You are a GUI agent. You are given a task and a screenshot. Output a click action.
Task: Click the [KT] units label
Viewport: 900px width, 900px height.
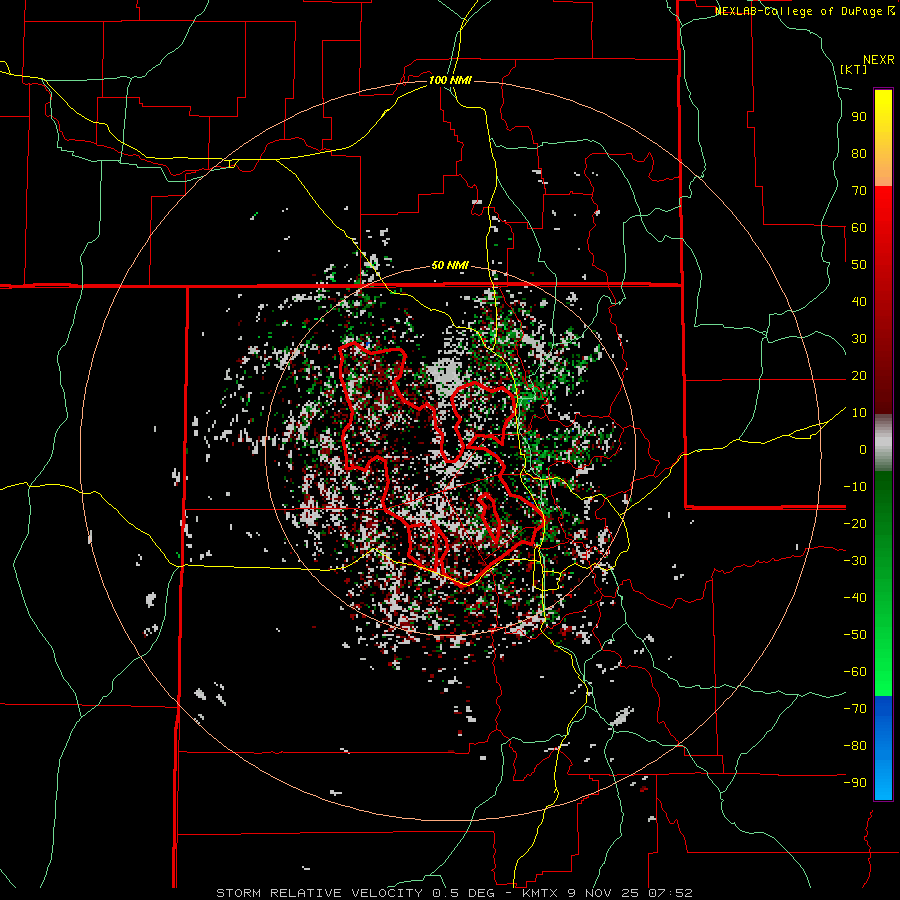(x=854, y=69)
